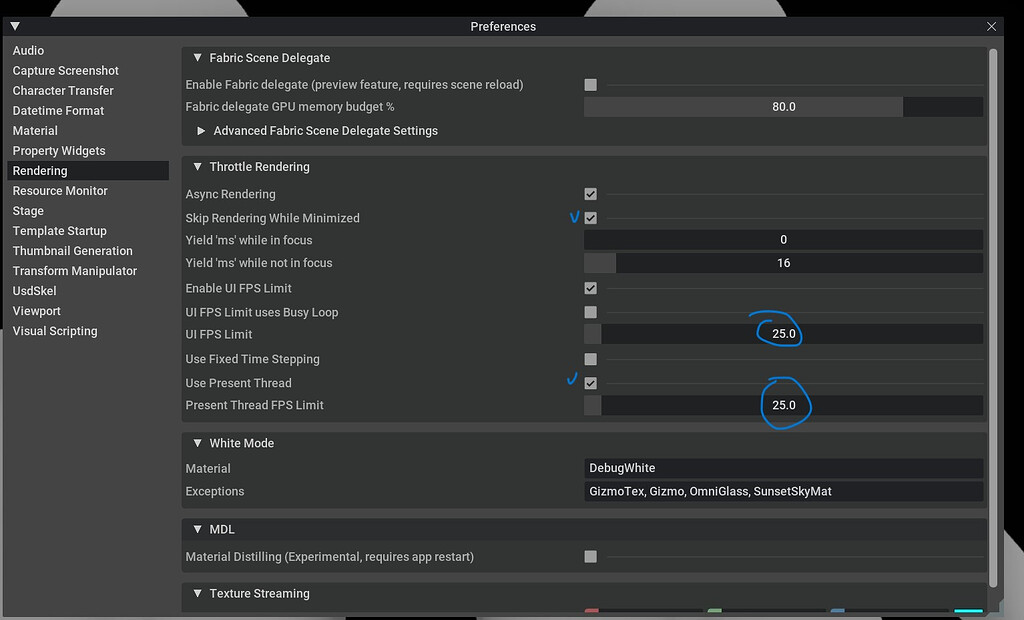This screenshot has height=620, width=1024.
Task: Select the Visual Scripting category
Action: click(x=55, y=330)
